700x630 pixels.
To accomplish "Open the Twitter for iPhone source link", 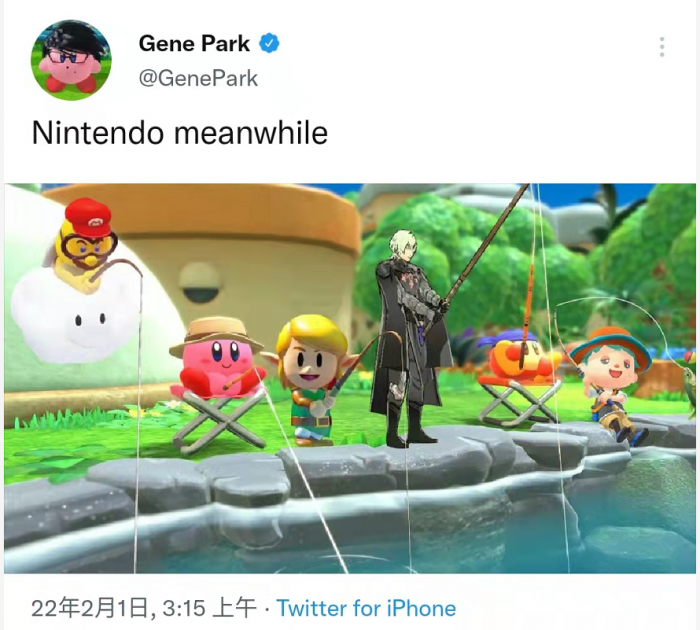I will (366, 608).
